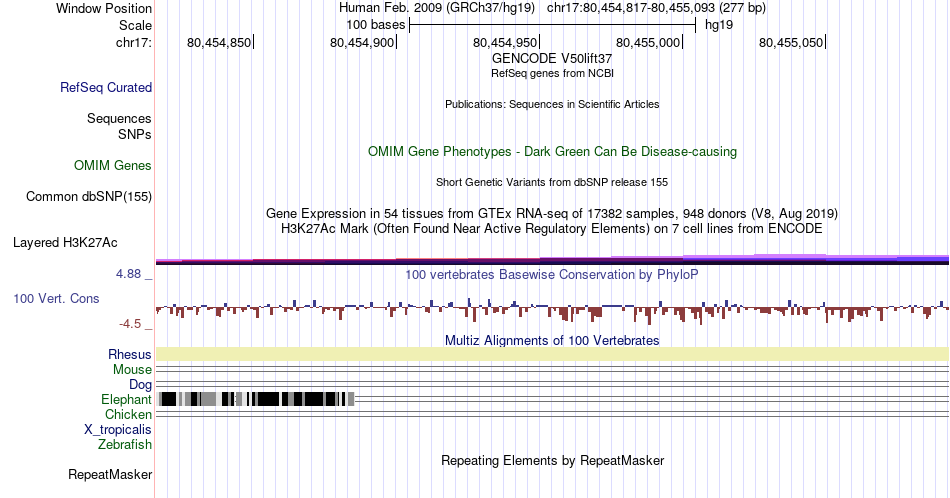Open the 100 Vert. Cons track label
Viewport: 950px width, 498px height.
tap(56, 298)
